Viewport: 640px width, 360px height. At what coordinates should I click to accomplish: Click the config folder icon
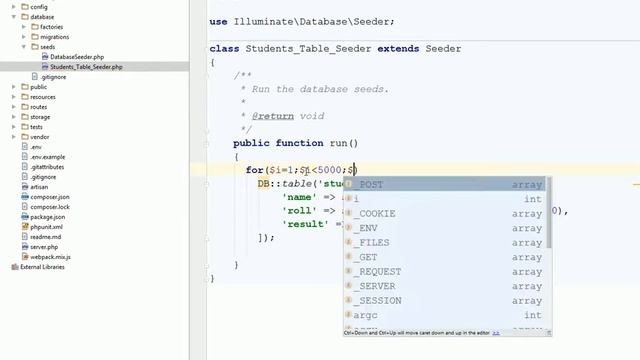[x=25, y=7]
